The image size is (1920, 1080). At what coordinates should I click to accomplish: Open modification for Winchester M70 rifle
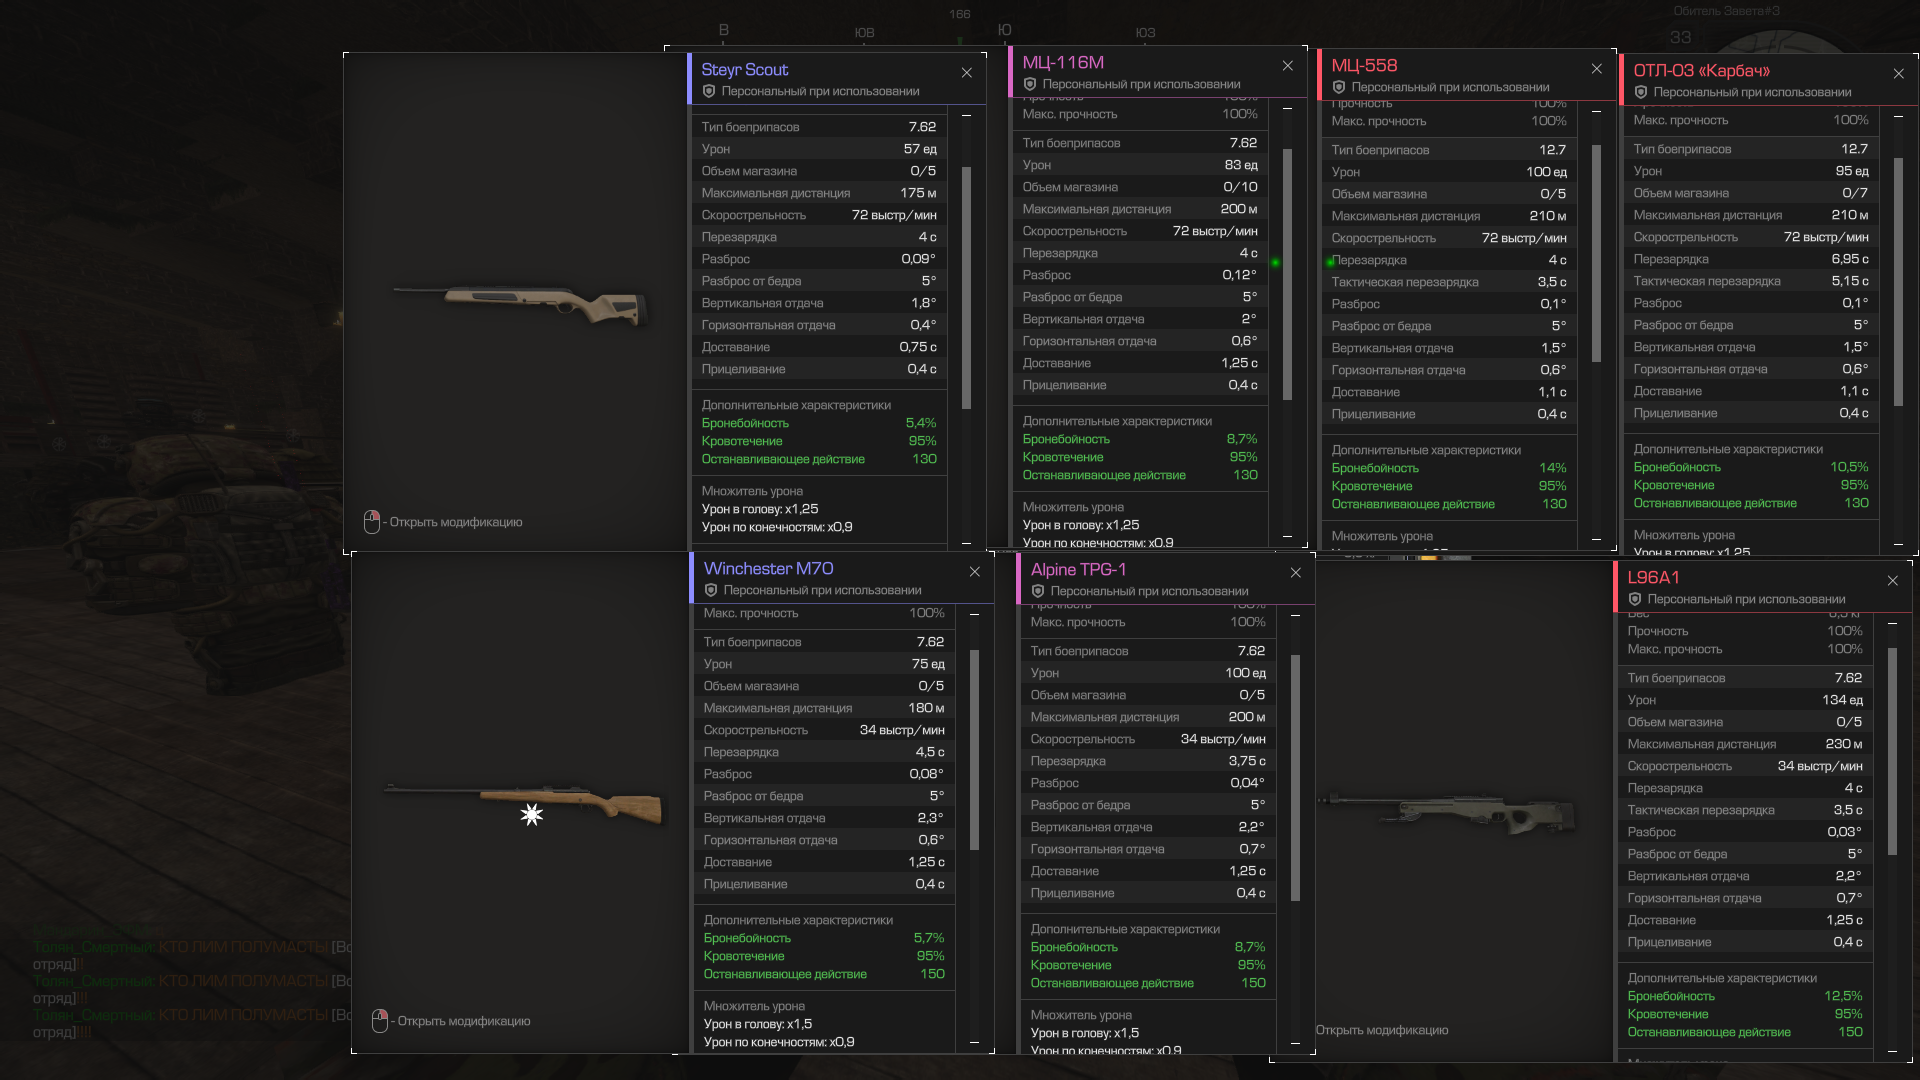pos(463,1021)
